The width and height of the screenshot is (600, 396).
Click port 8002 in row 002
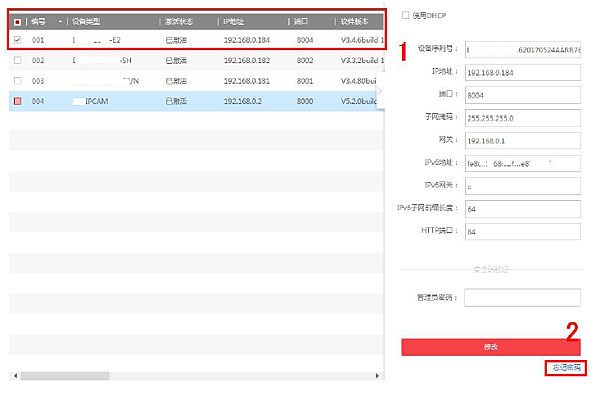[x=305, y=60]
